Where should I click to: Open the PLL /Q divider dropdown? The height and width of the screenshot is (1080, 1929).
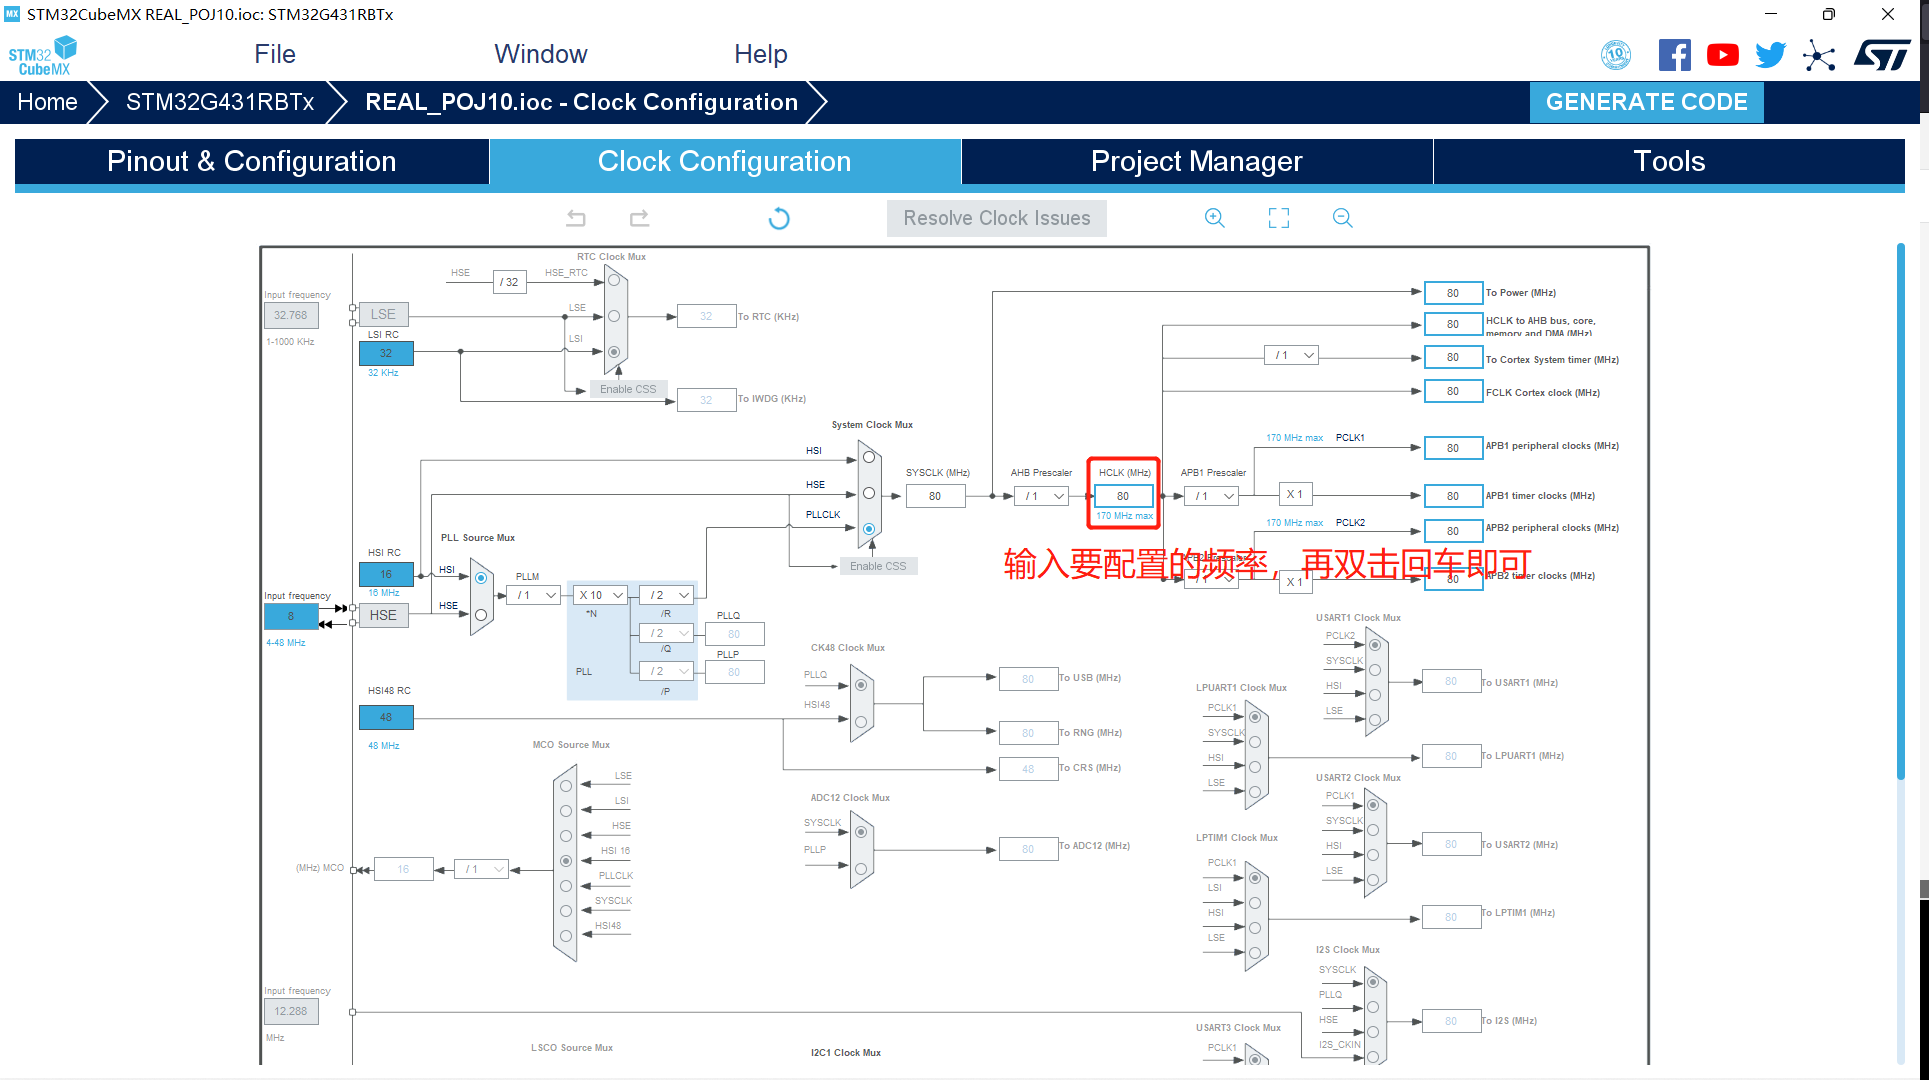point(667,633)
